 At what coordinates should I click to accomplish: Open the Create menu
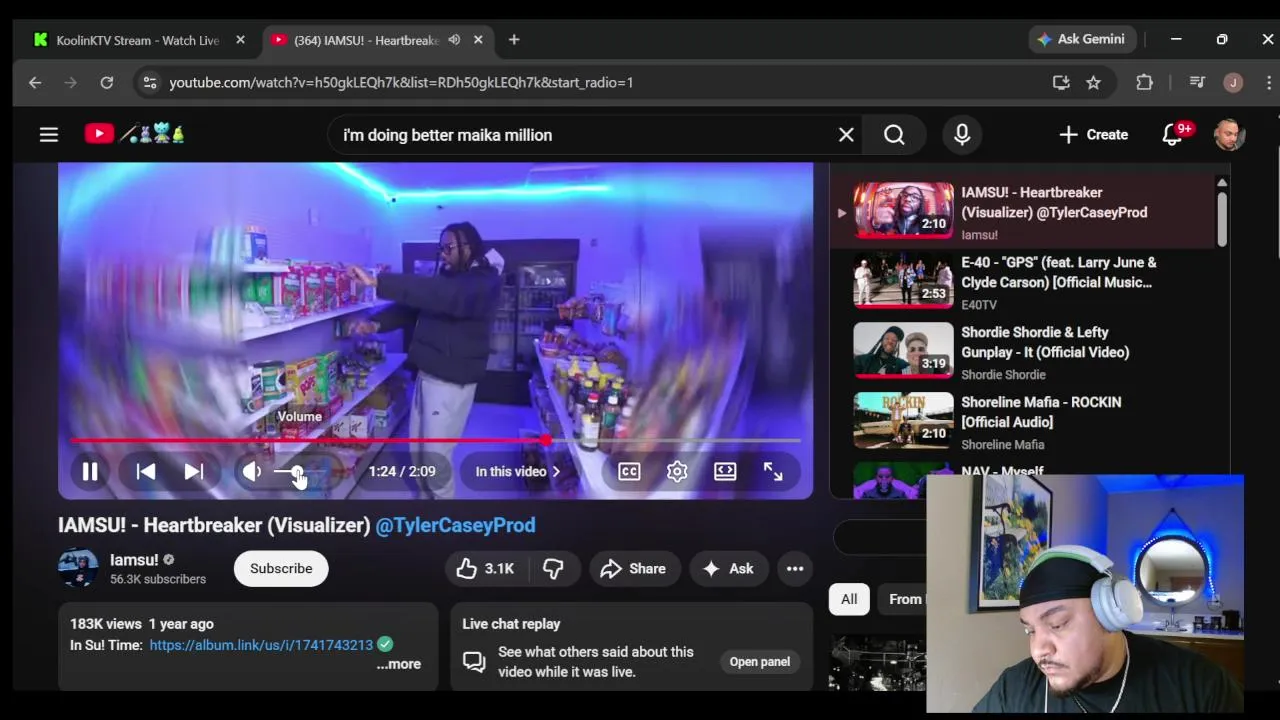(x=1094, y=135)
